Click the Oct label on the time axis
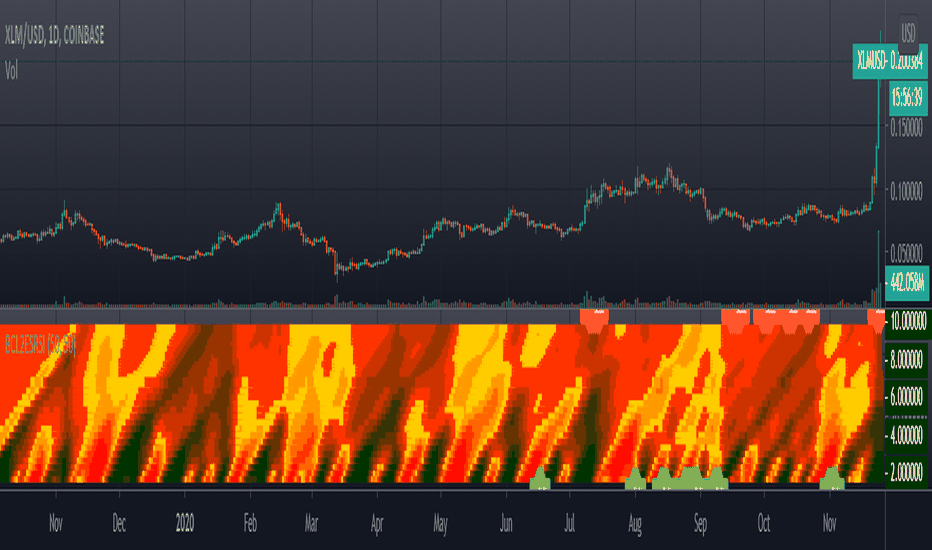Screen dimensions: 932x550 (x=764, y=524)
